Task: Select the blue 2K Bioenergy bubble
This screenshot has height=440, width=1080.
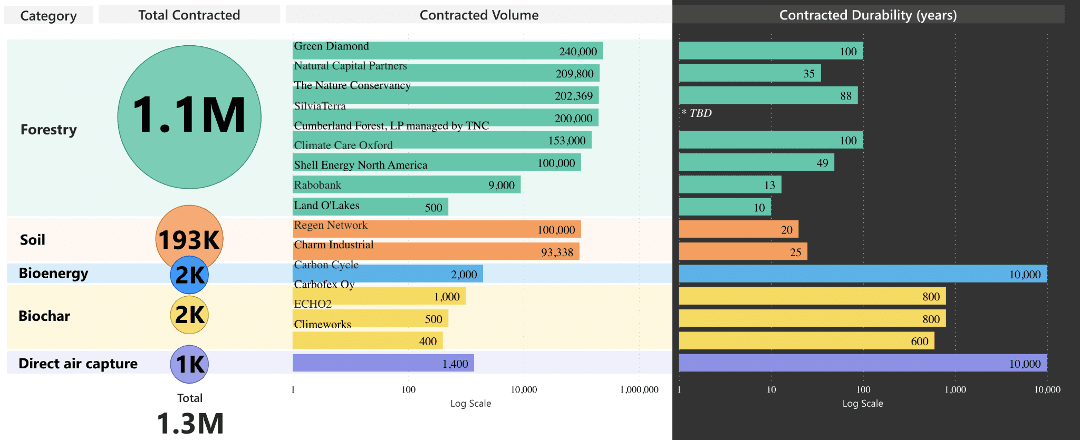Action: click(x=189, y=273)
